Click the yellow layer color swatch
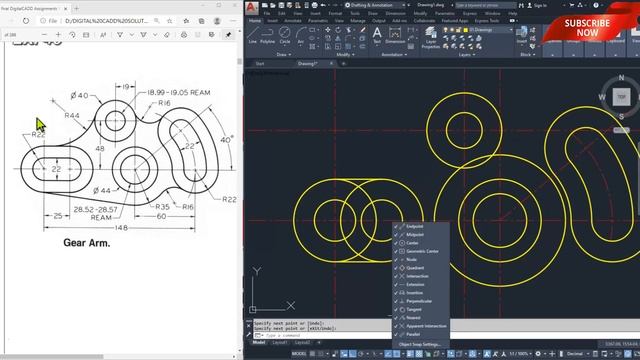The height and width of the screenshot is (360, 640). point(466,30)
